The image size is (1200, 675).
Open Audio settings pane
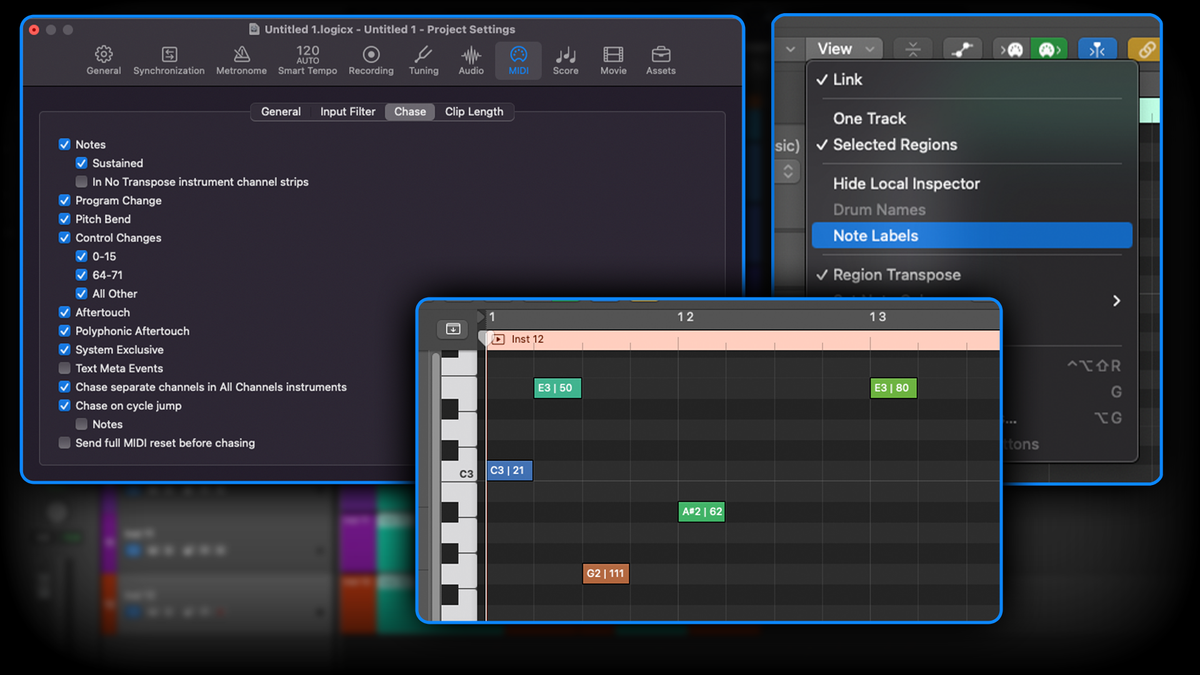coord(471,59)
